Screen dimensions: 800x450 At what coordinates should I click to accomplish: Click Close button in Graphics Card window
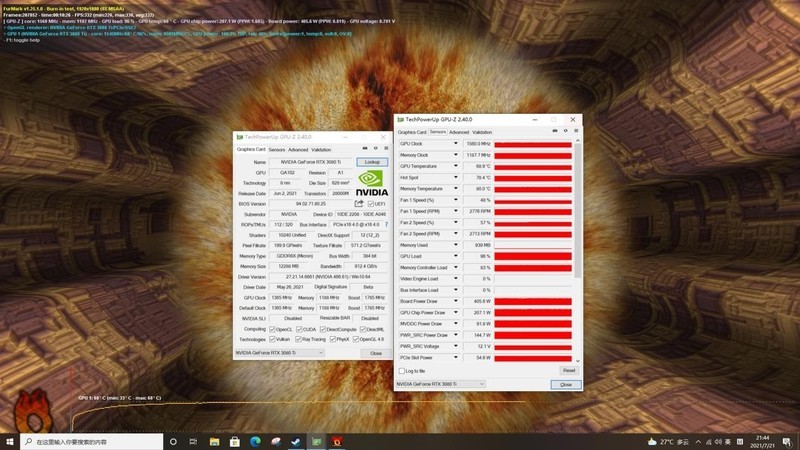coord(376,353)
